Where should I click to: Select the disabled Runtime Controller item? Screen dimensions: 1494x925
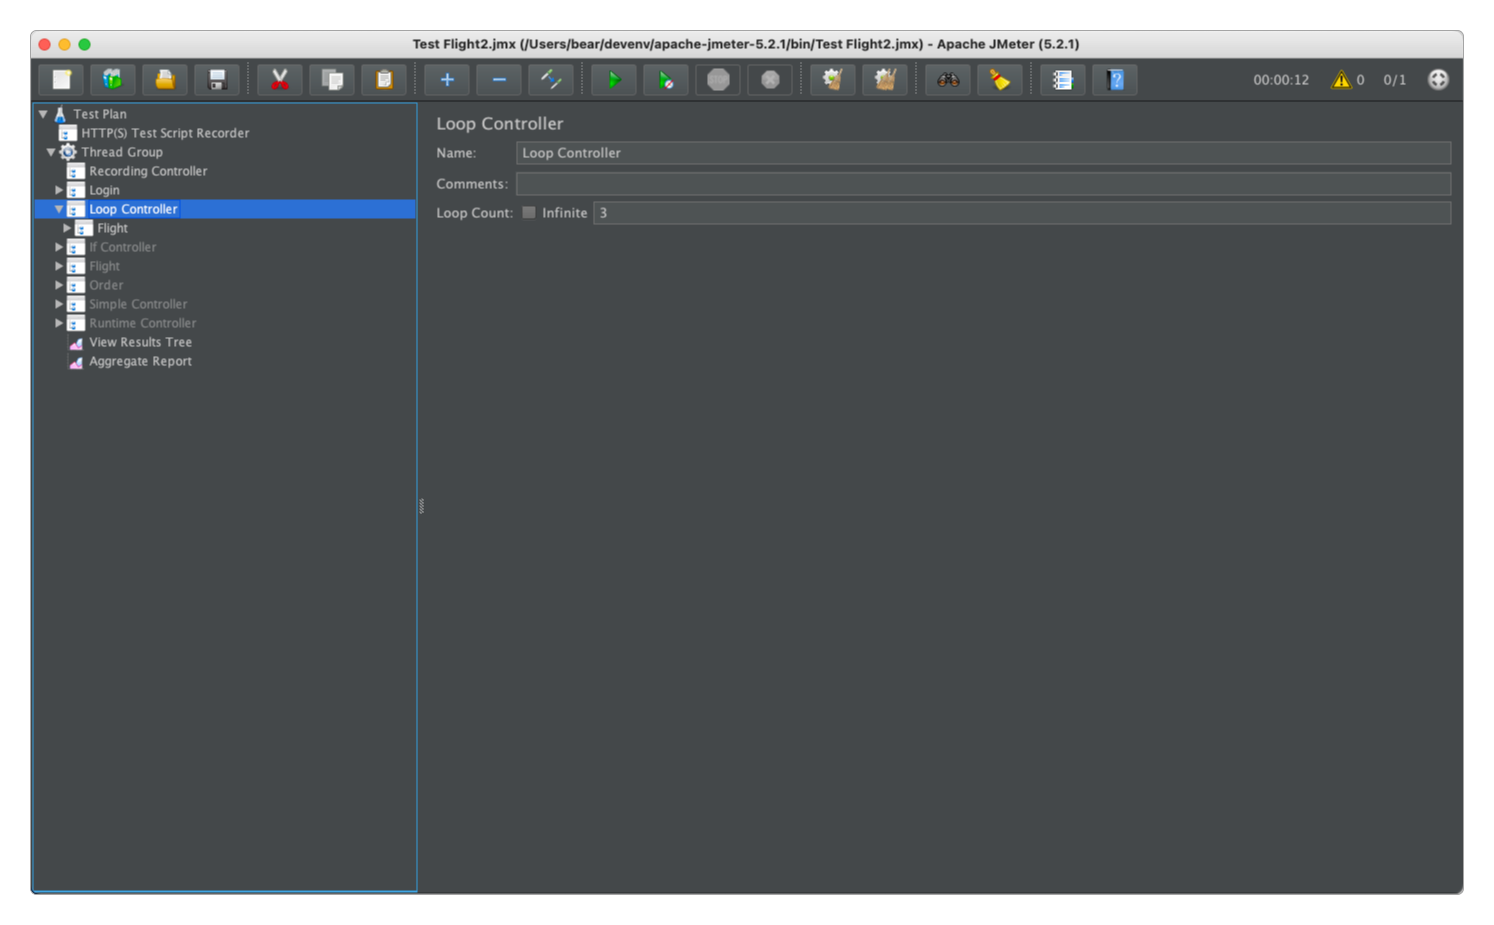[x=143, y=323]
